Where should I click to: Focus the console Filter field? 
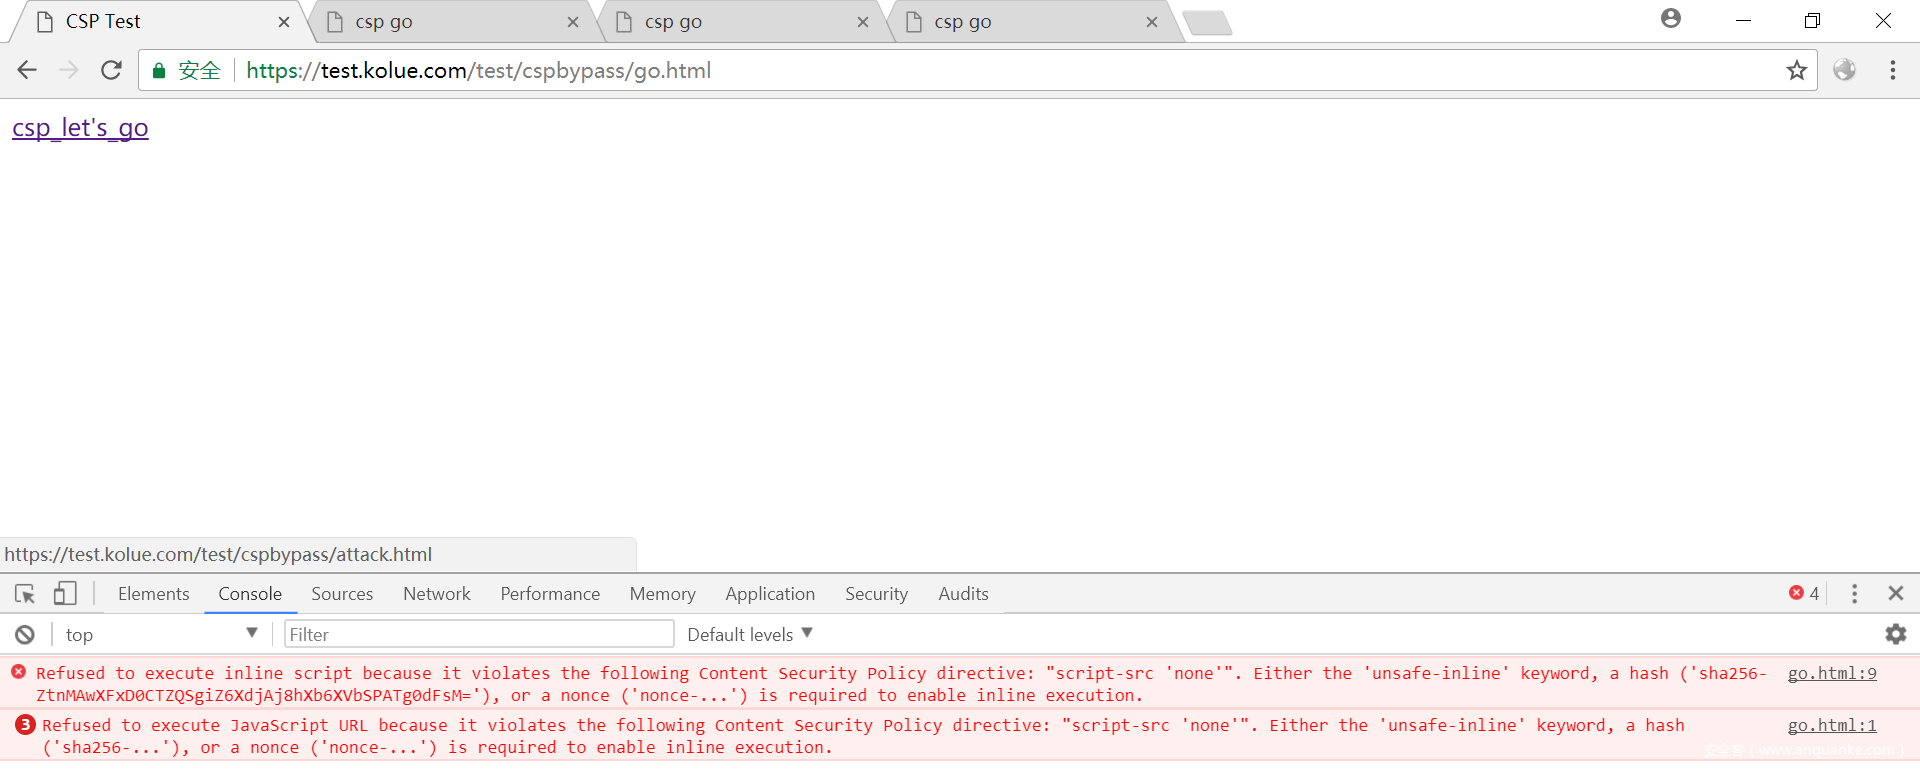pos(479,634)
